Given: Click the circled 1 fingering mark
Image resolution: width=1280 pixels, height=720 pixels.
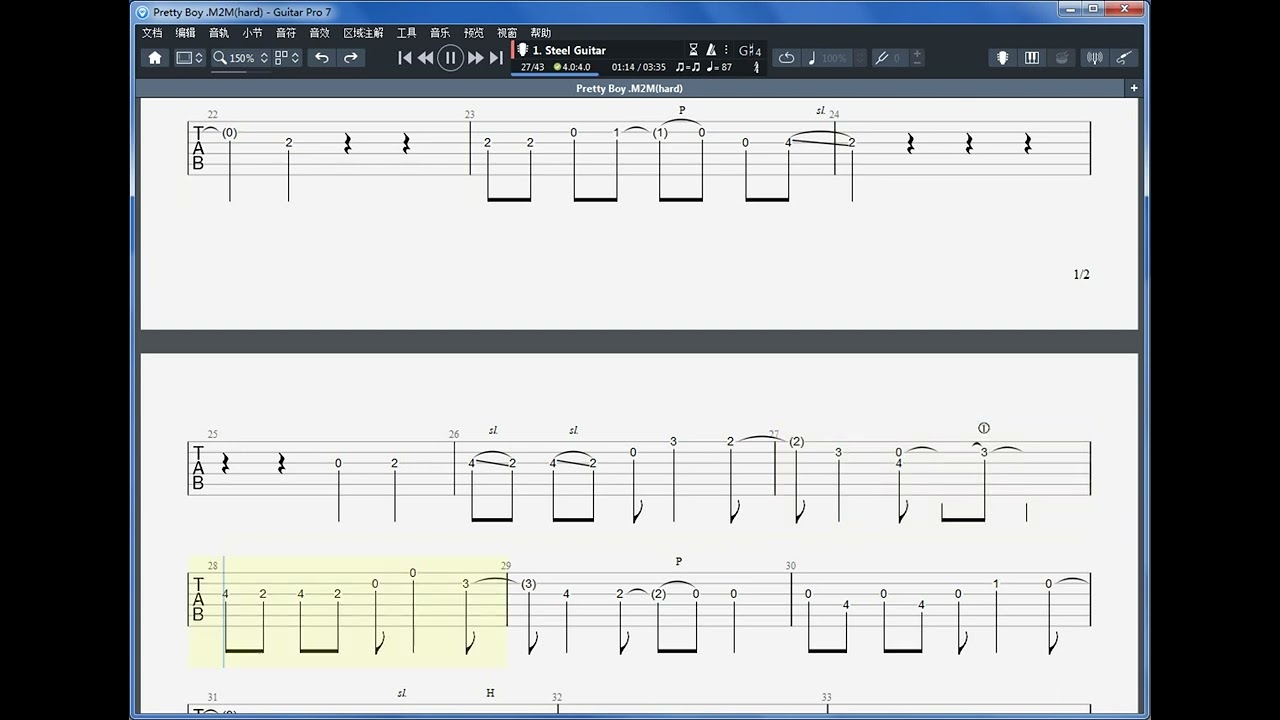Looking at the screenshot, I should [983, 428].
